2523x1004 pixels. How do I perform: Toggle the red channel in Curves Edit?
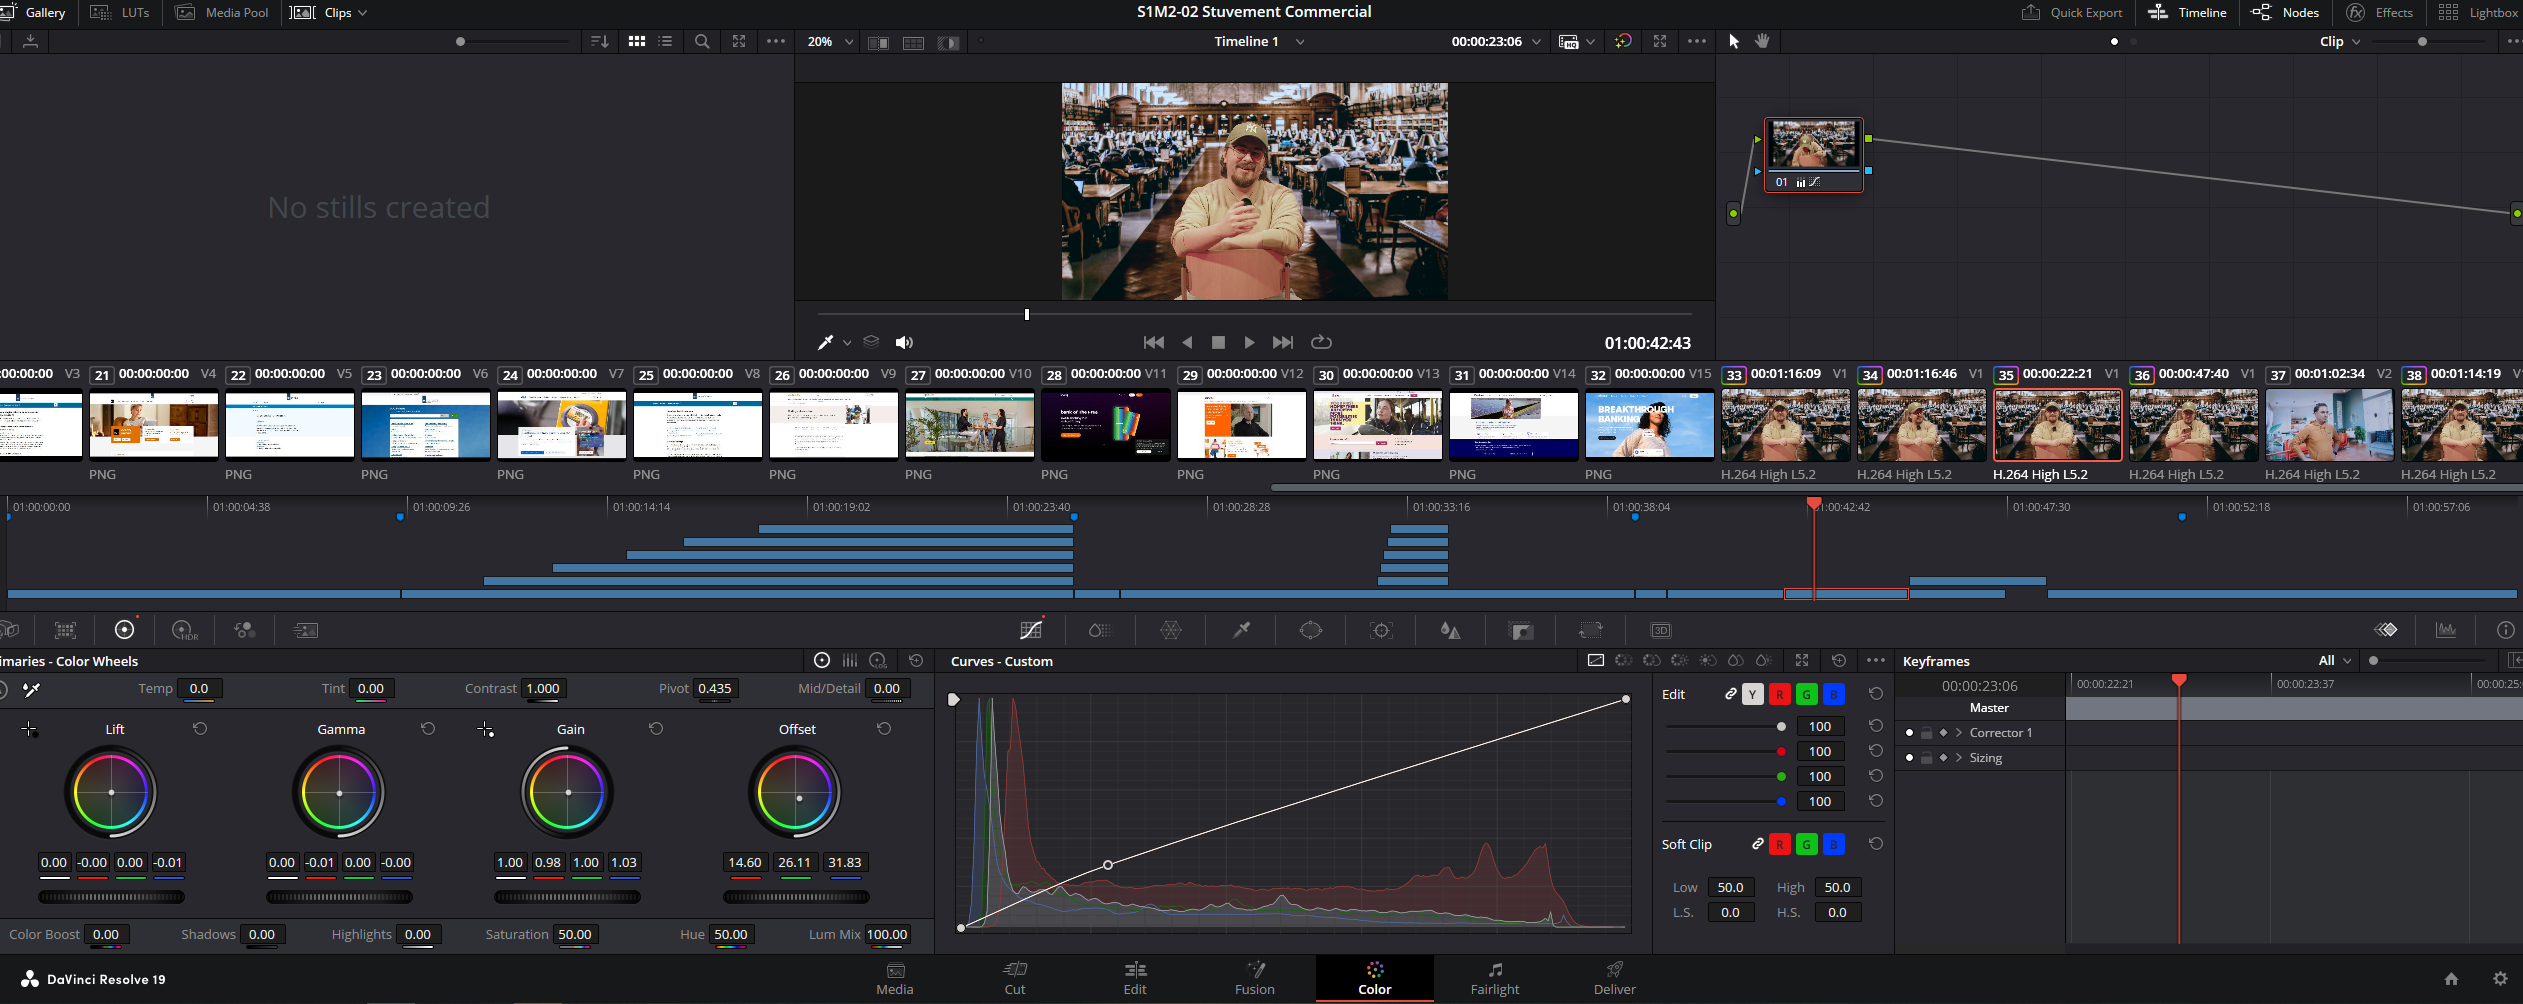coord(1779,695)
